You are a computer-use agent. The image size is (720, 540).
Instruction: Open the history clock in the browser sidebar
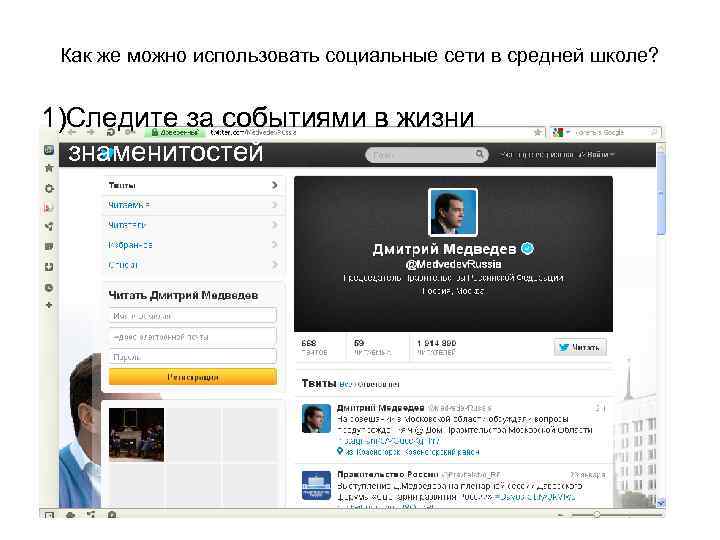click(x=49, y=288)
